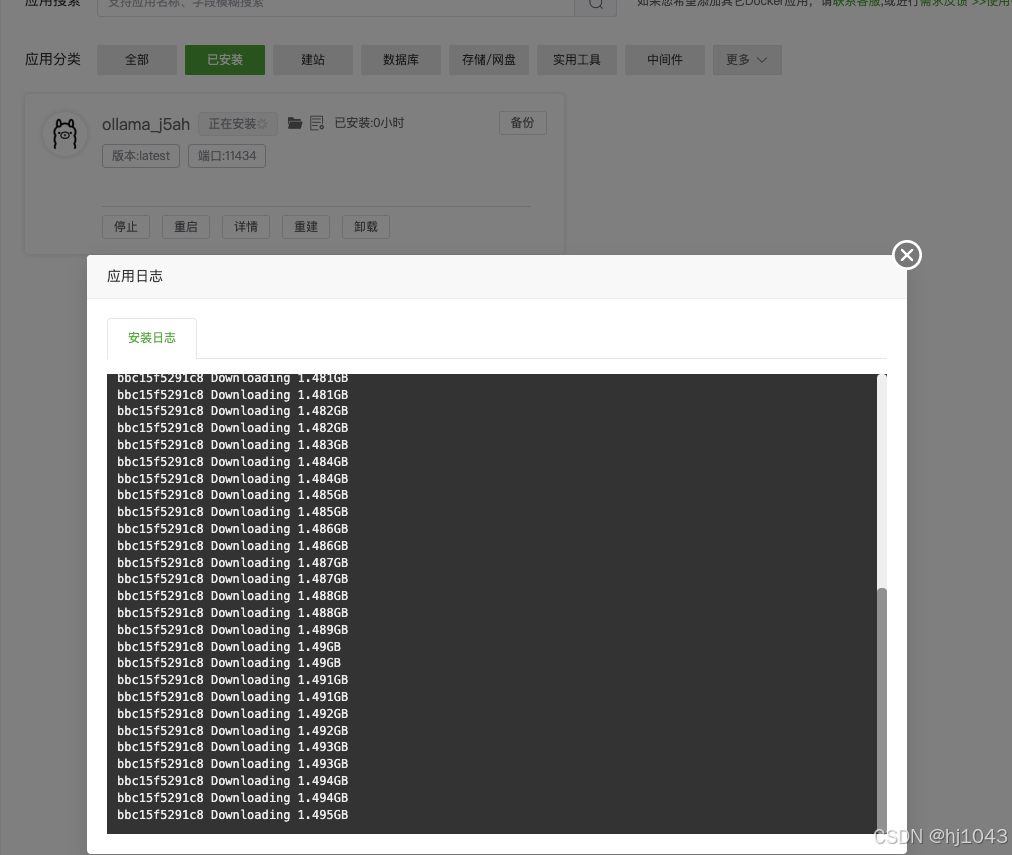Click 重启 to restart ollama
Viewport: 1012px width, 855px height.
(x=186, y=226)
